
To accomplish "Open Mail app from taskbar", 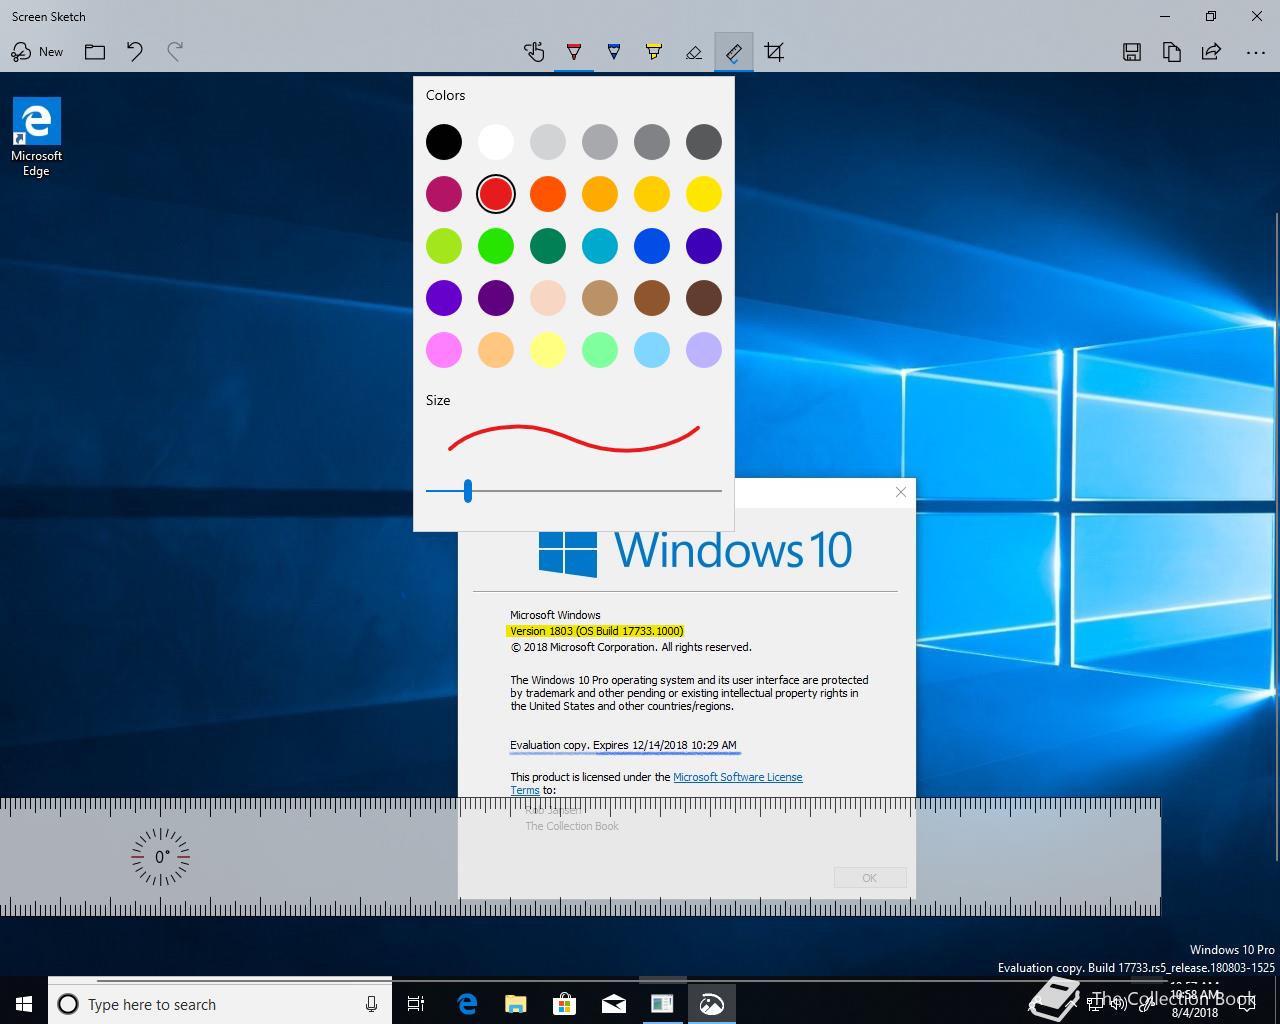I will [614, 1004].
